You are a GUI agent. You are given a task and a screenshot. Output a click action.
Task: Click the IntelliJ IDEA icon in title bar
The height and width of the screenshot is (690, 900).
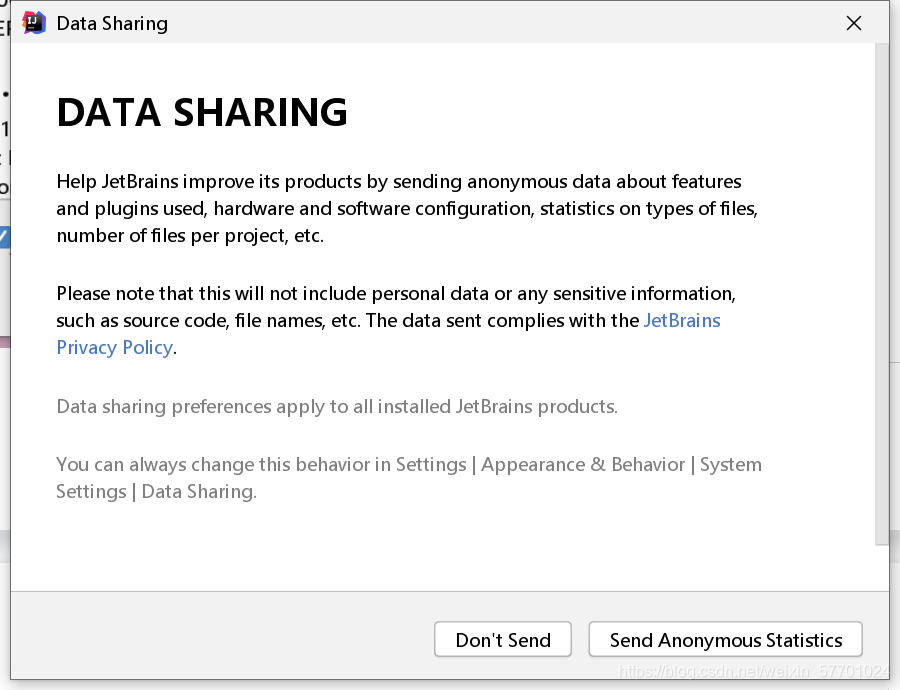[x=33, y=23]
